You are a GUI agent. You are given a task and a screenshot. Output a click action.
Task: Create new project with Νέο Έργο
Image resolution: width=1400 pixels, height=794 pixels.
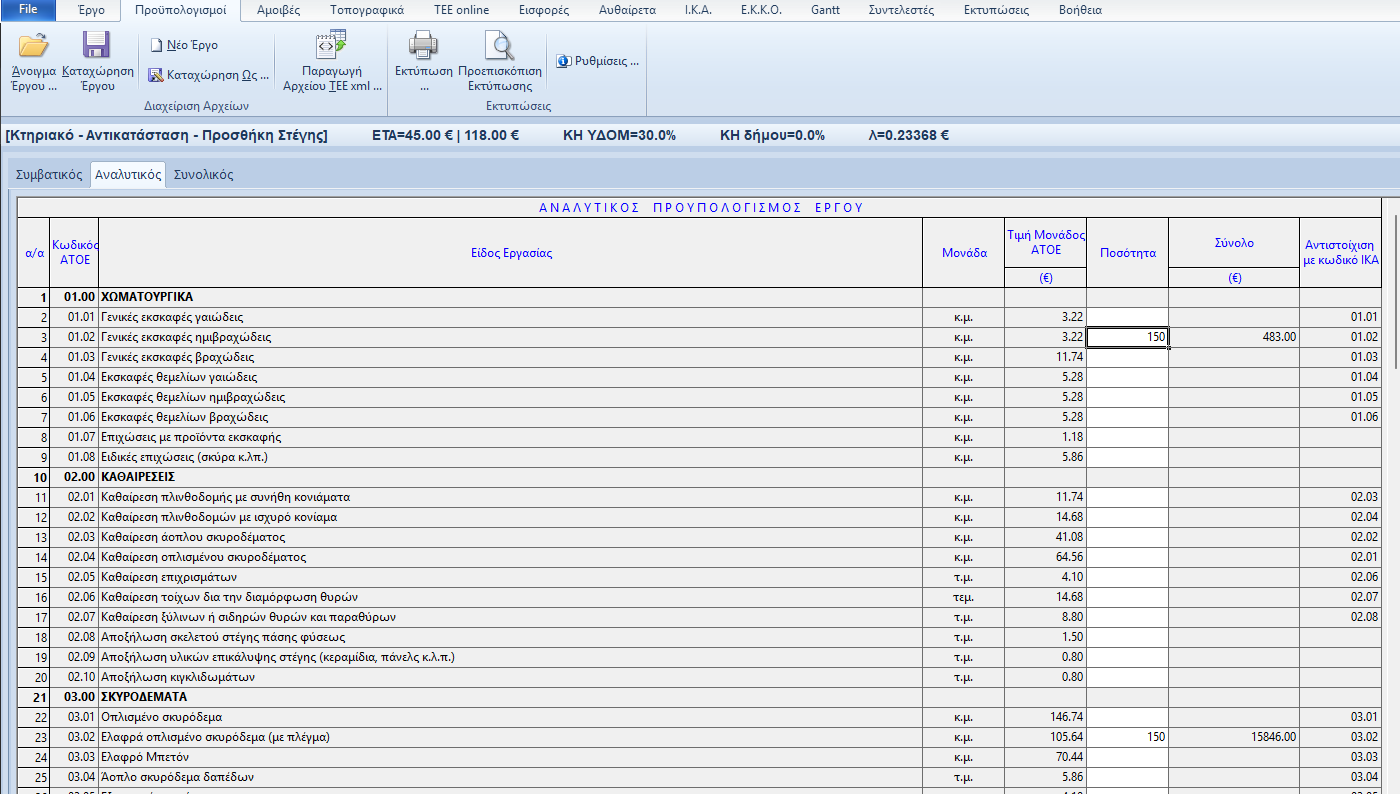pos(184,45)
